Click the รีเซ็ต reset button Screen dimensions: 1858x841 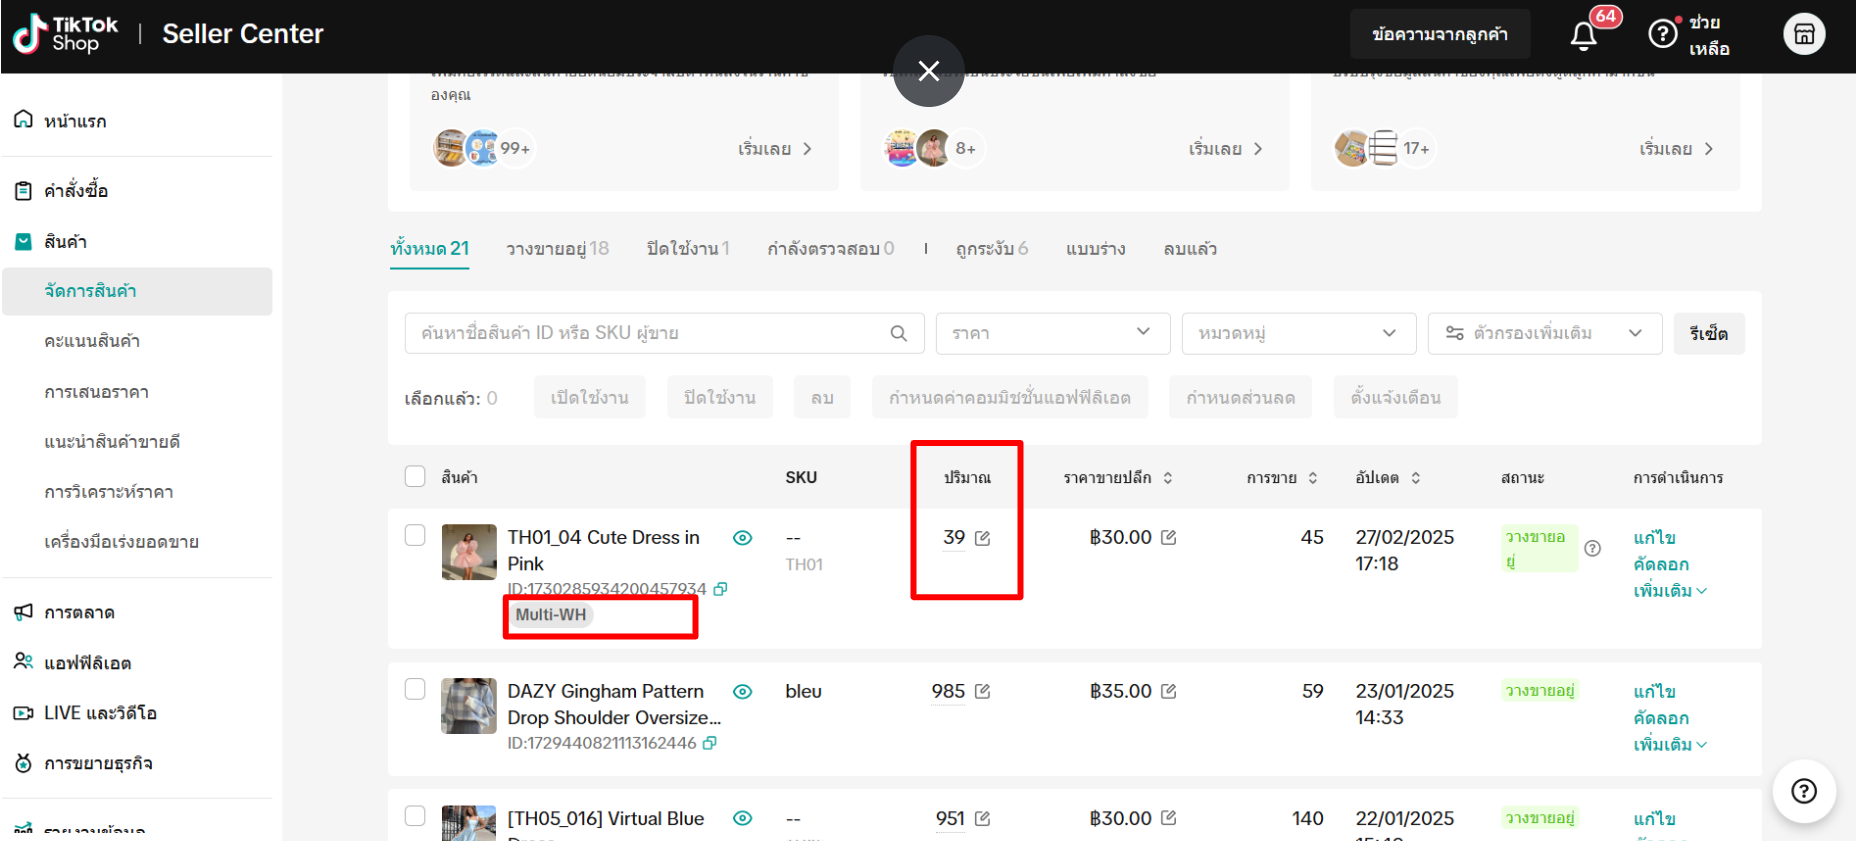pyautogui.click(x=1709, y=333)
